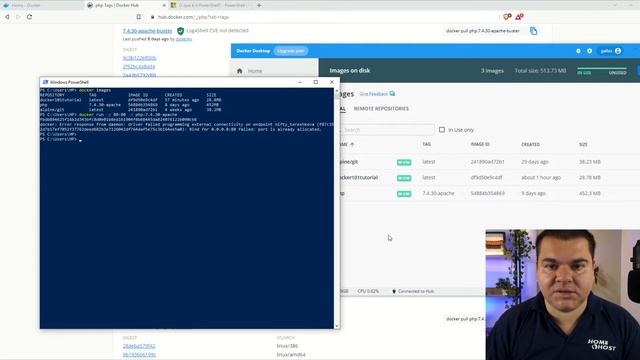640x360 pixels.
Task: Open the browser shield extension icon
Action: point(507,17)
